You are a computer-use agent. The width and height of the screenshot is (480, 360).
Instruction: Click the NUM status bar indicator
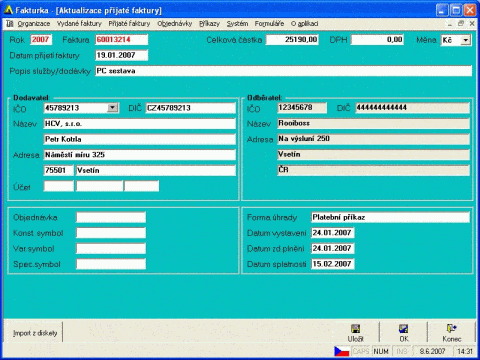[381, 351]
